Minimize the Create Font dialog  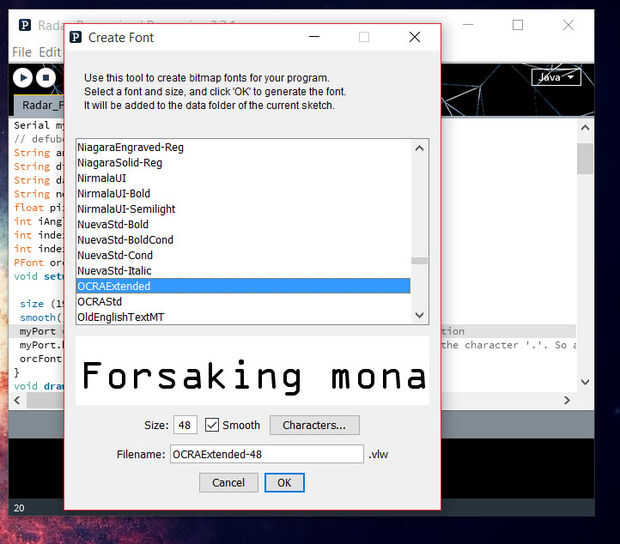point(314,37)
